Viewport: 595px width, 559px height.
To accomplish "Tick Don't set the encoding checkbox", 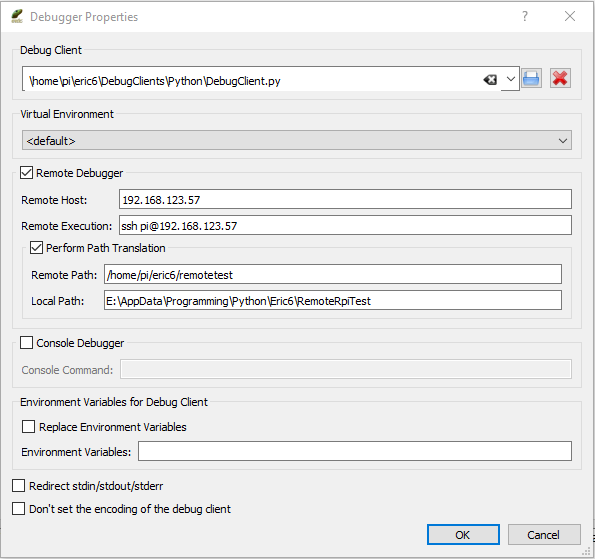I will click(18, 509).
